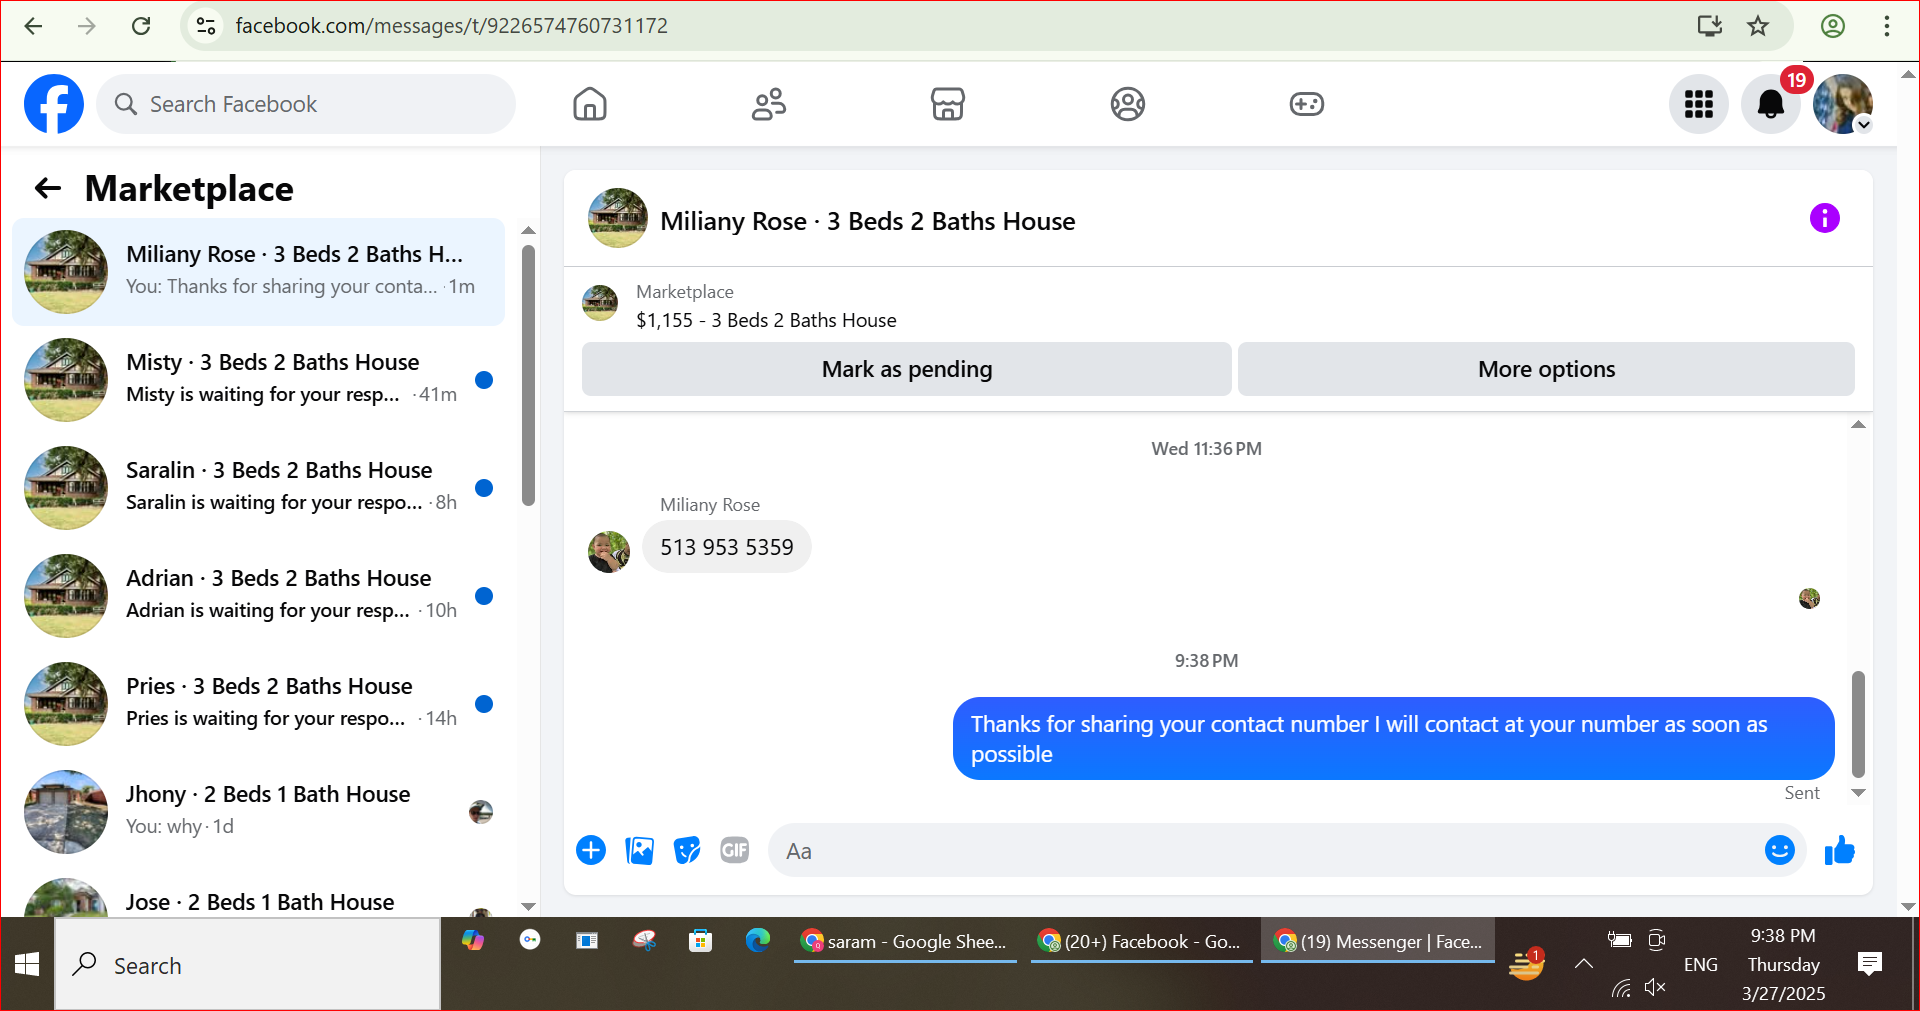
Task: Click the conversation list scrollbar thumb
Action: point(528,376)
